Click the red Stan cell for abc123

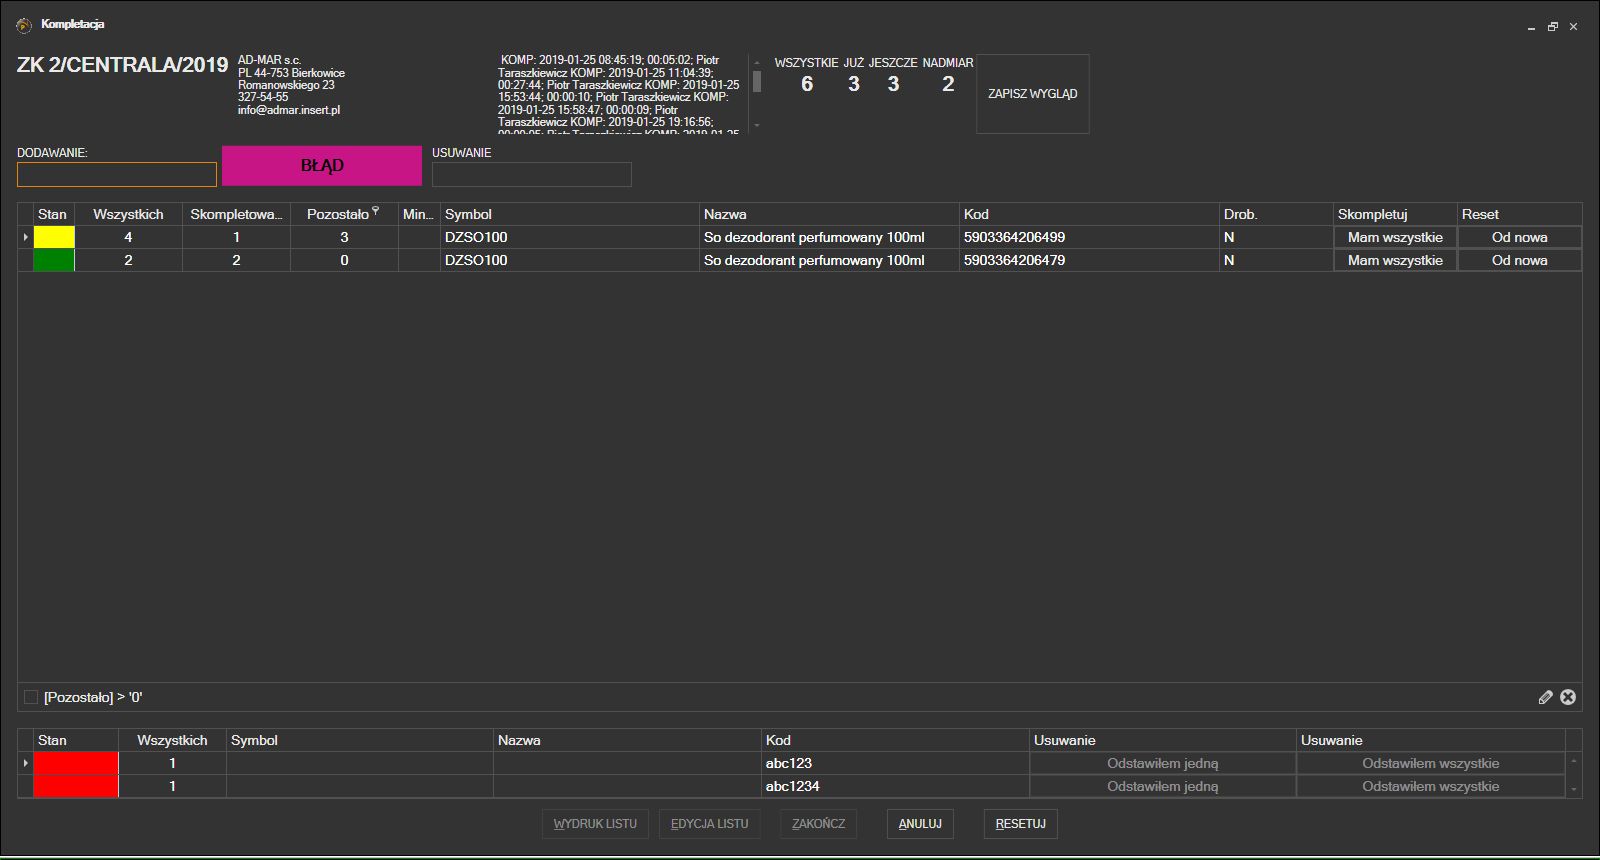pos(76,763)
